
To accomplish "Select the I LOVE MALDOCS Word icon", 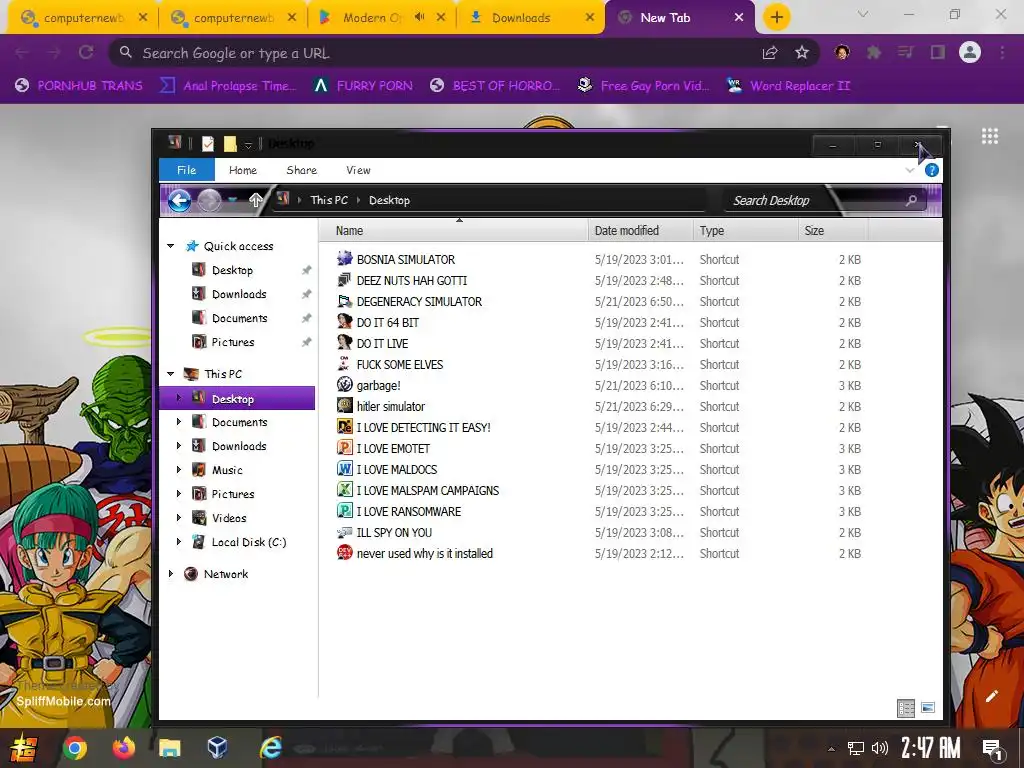I will coord(345,469).
